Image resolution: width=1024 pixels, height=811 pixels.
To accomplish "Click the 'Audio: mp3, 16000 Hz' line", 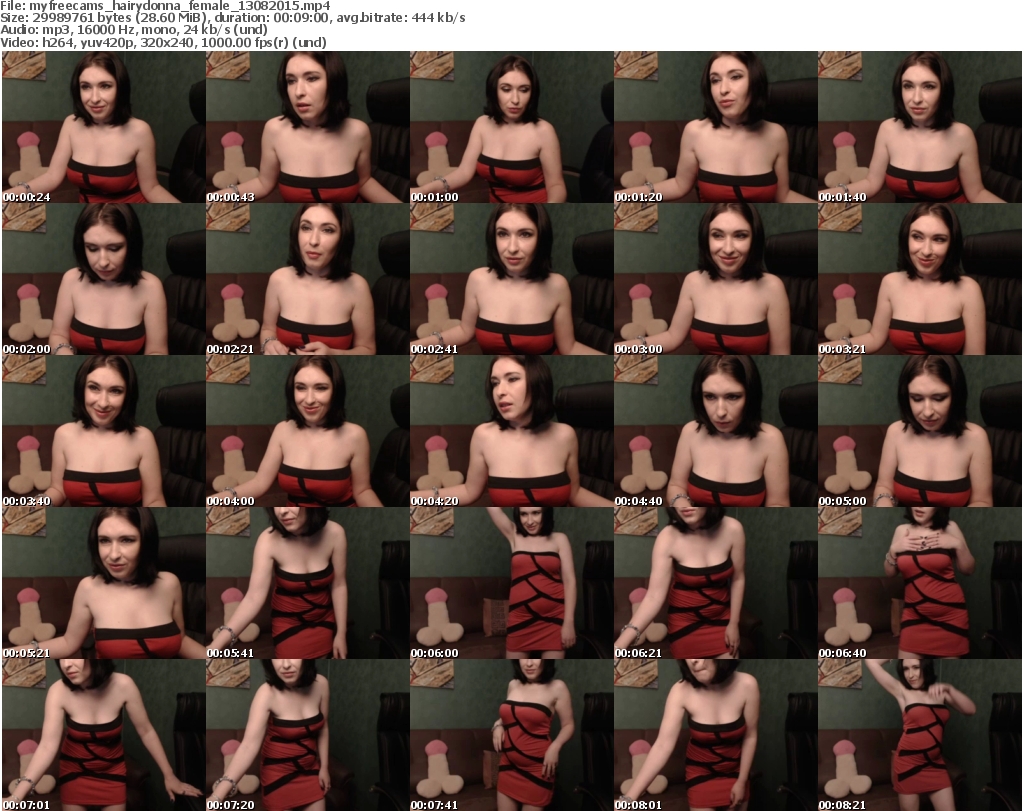I will tap(134, 30).
